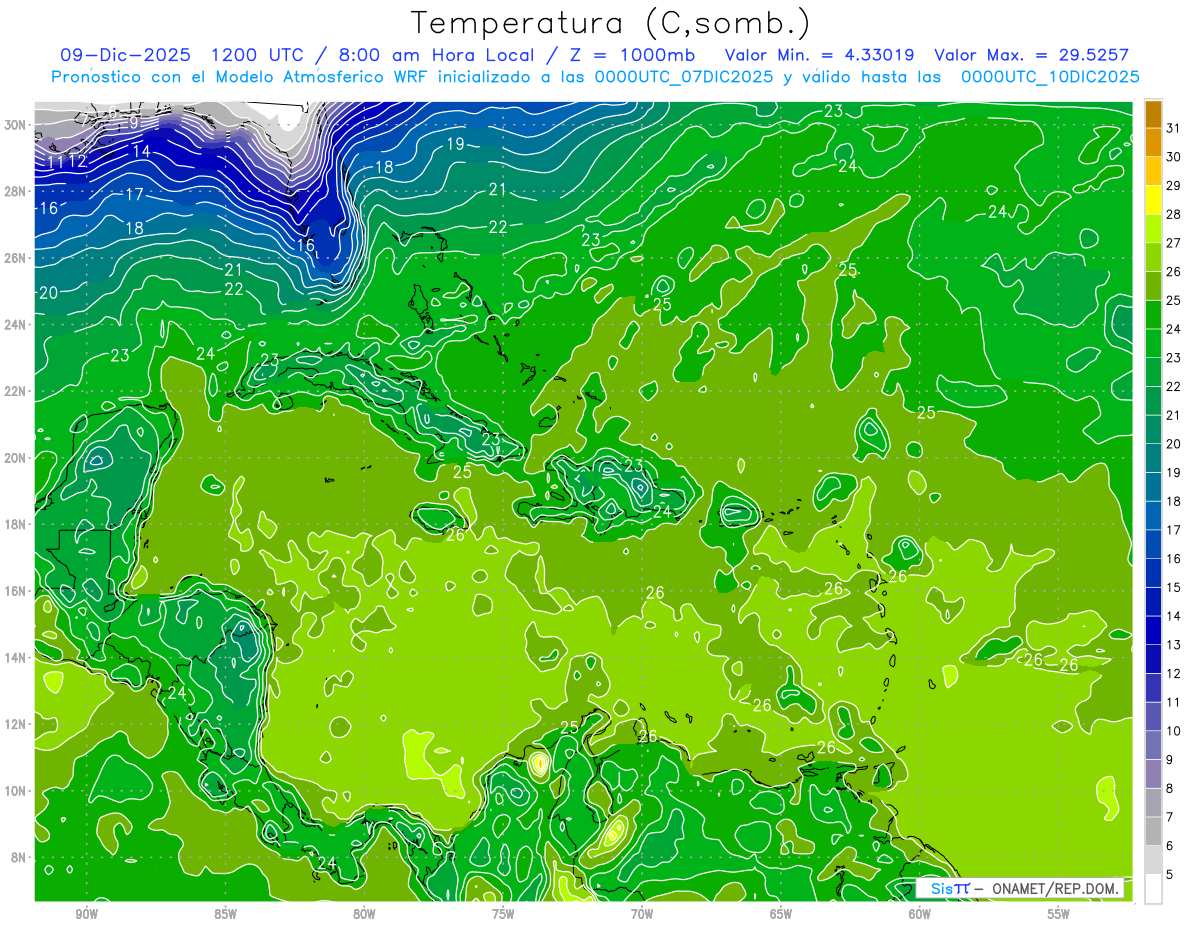Viewport: 1200px width, 927px height.
Task: Click the '14' contour label on the map
Action: [141, 151]
